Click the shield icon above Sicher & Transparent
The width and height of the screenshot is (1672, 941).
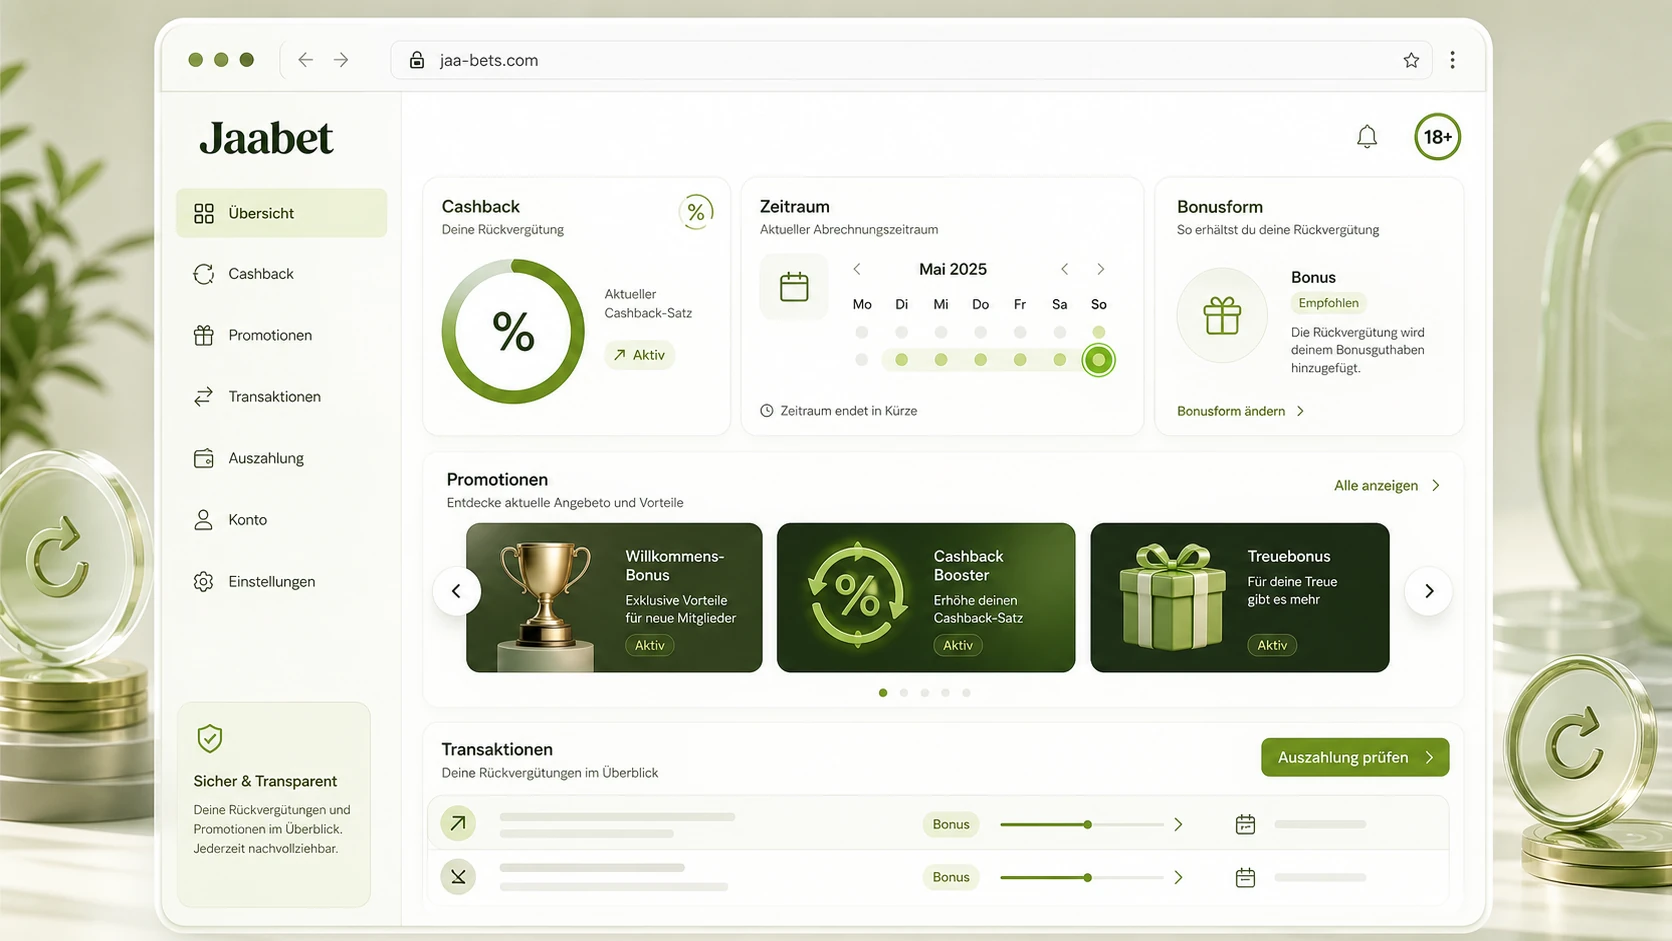[210, 738]
